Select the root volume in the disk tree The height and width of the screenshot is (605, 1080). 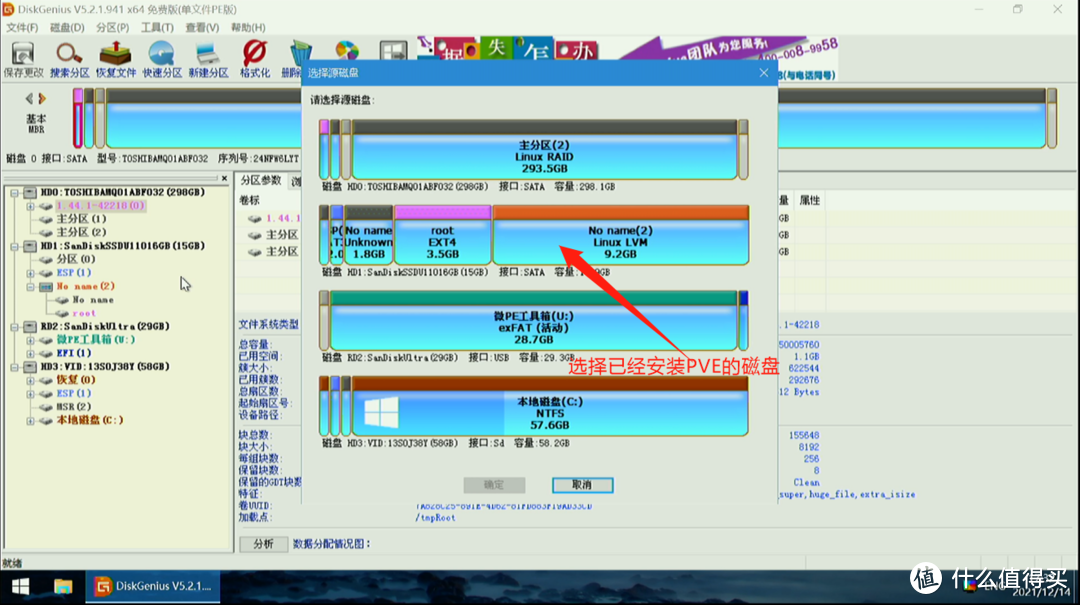(x=84, y=314)
